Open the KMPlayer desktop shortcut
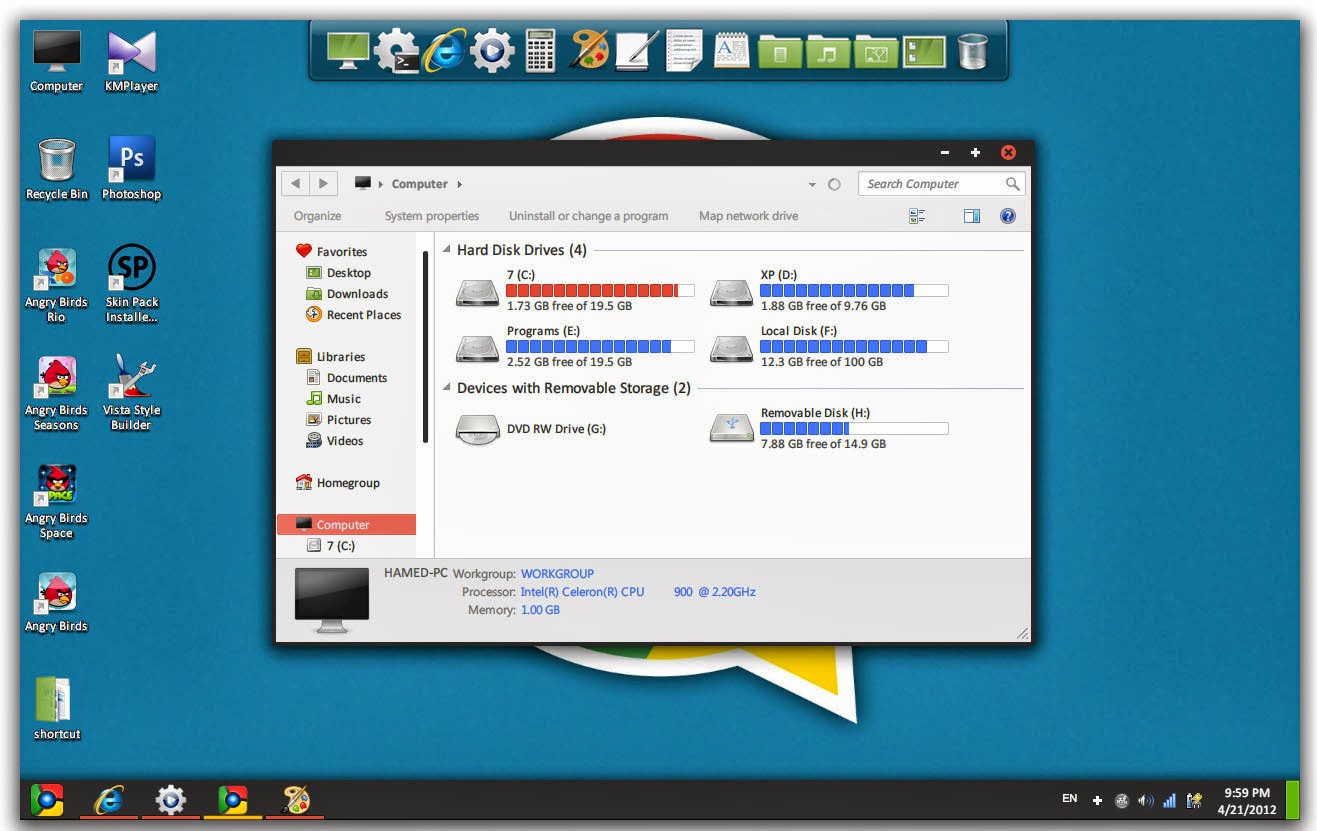Viewport: 1317px width, 831px height. pos(131,61)
